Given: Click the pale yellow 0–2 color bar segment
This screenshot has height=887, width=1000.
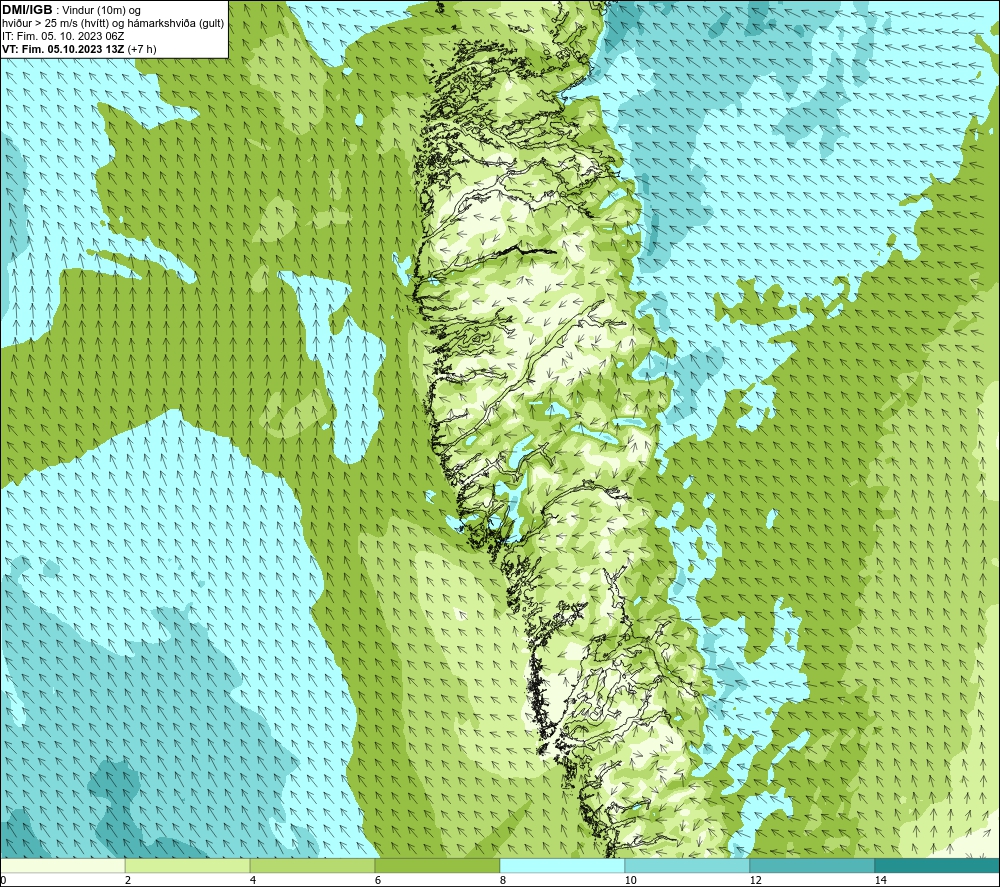Looking at the screenshot, I should [x=62, y=865].
